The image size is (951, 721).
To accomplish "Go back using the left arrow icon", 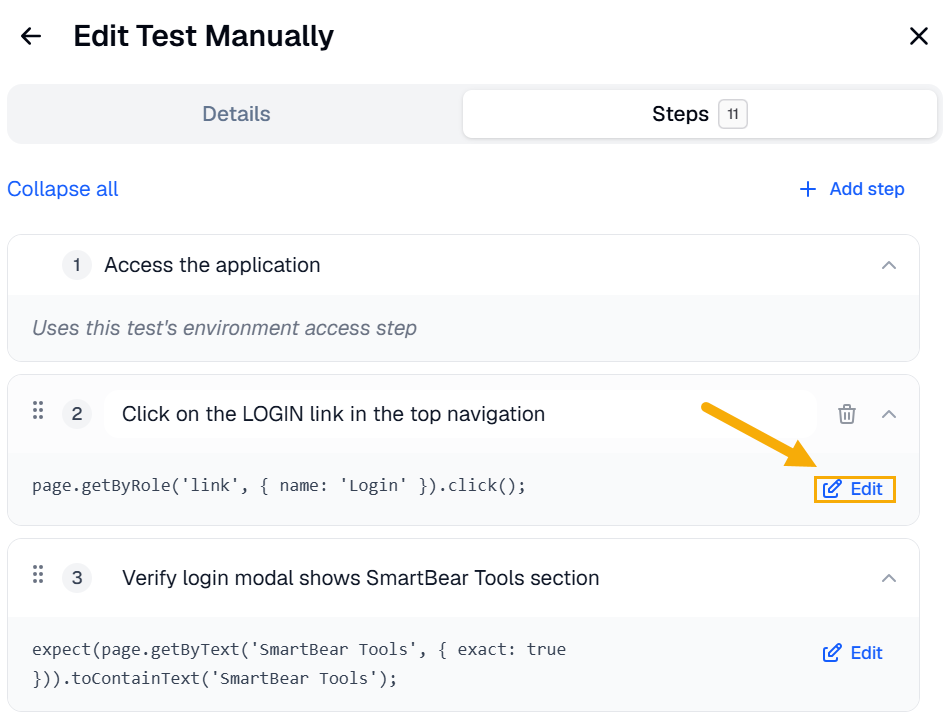I will coord(31,36).
